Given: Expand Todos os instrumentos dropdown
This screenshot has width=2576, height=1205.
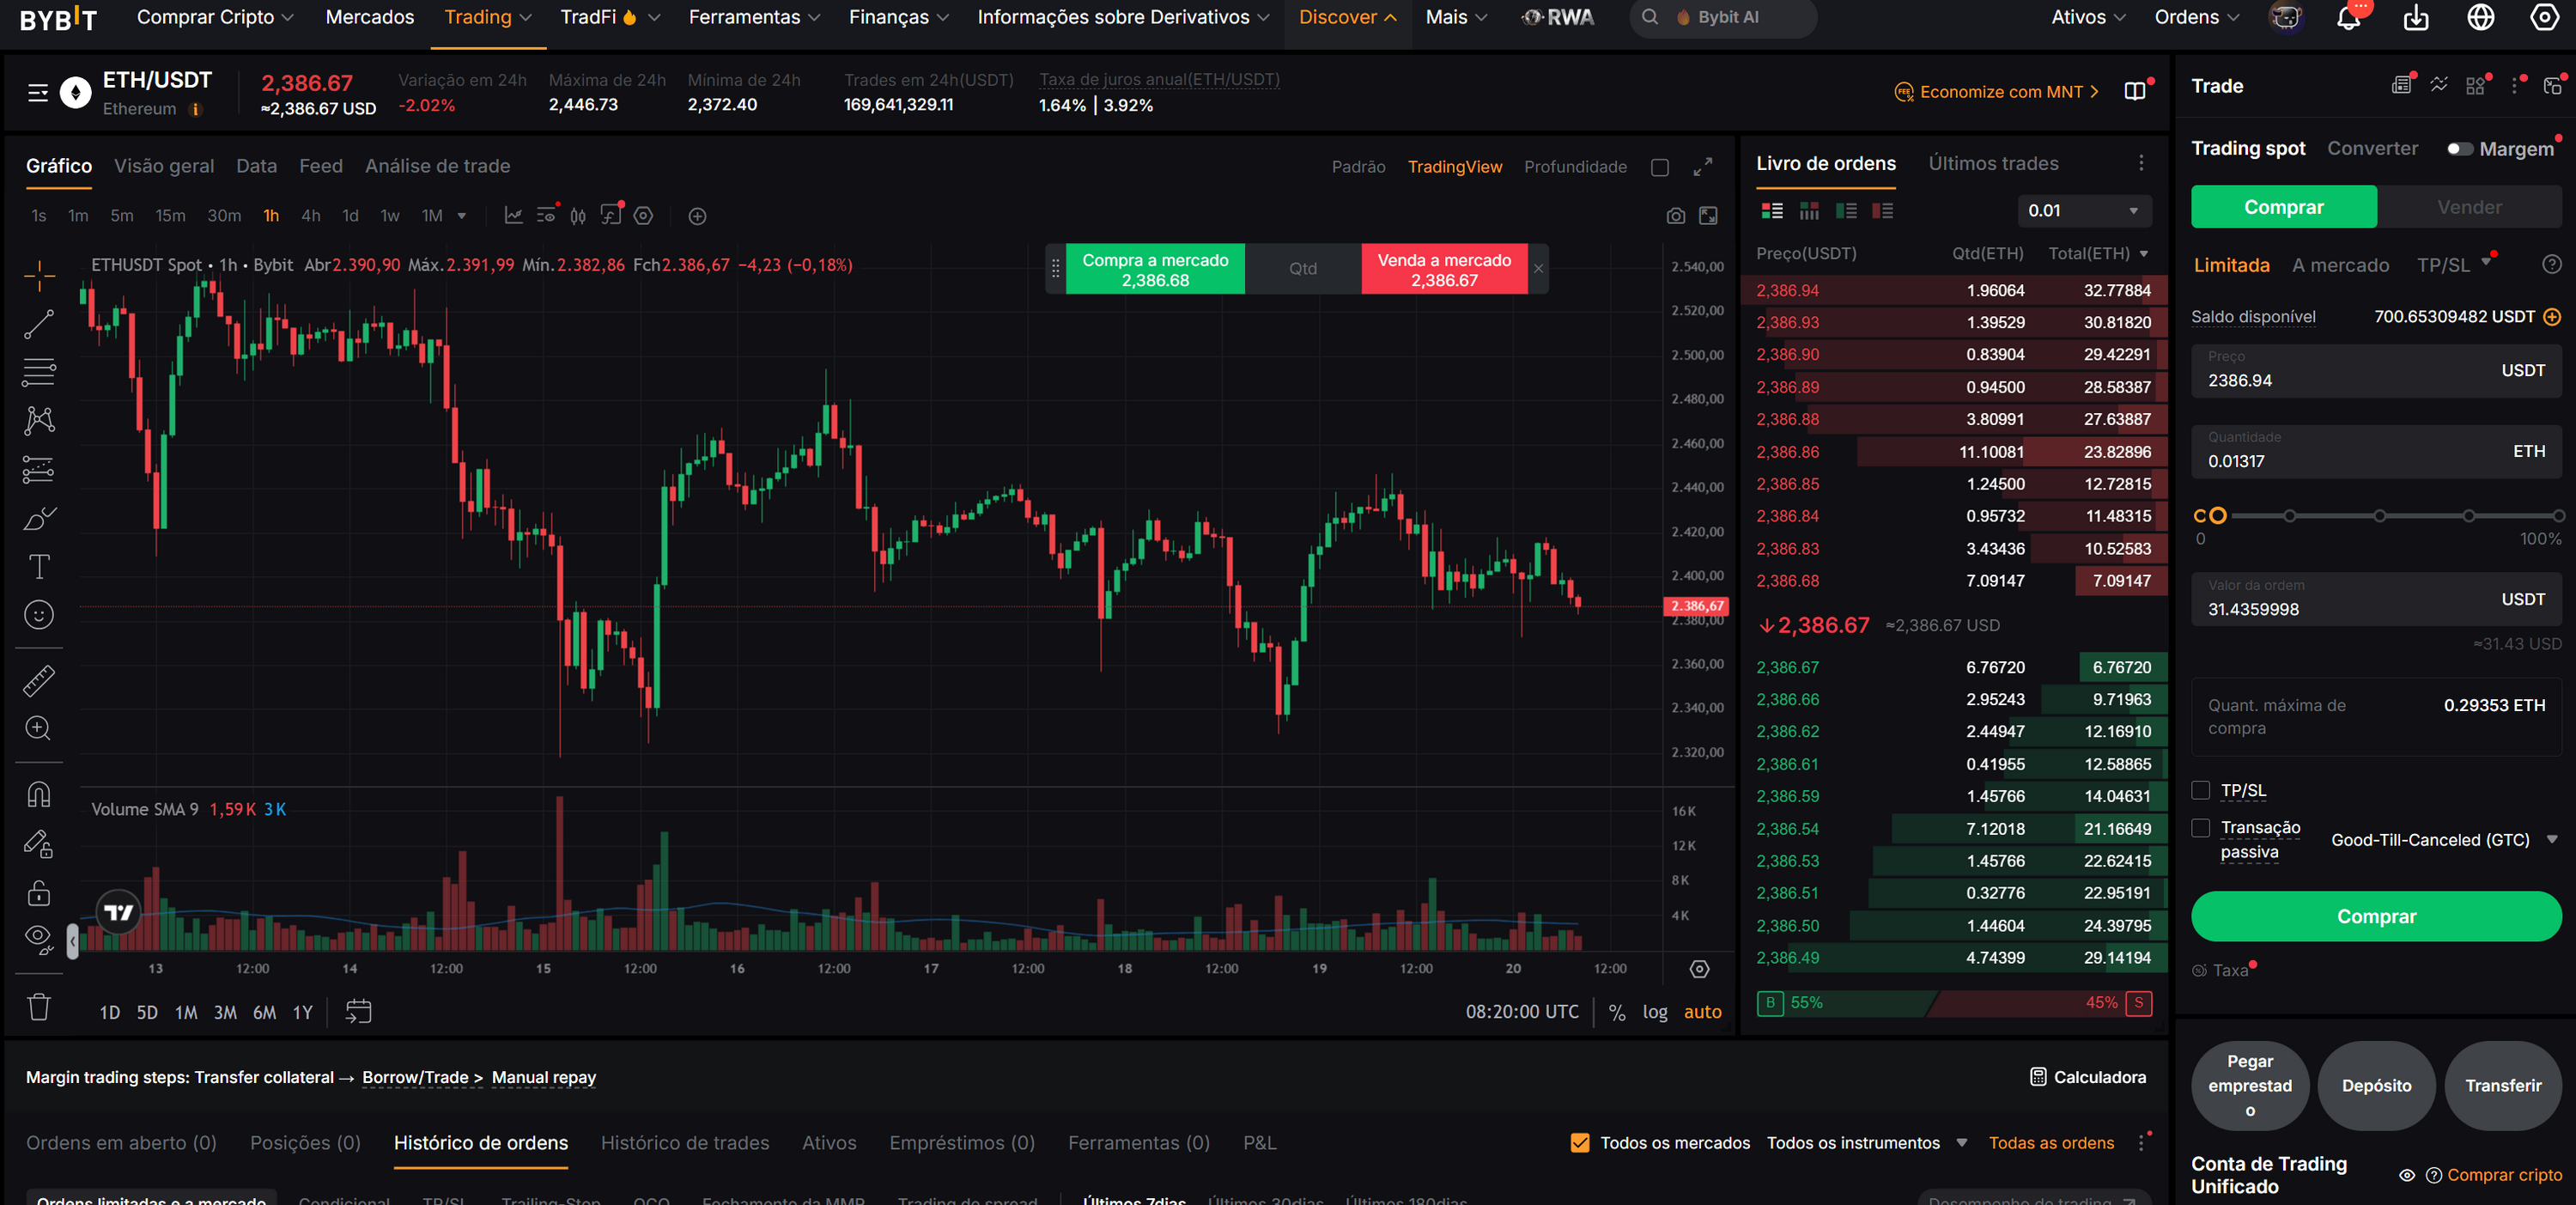Looking at the screenshot, I should (x=1866, y=1143).
